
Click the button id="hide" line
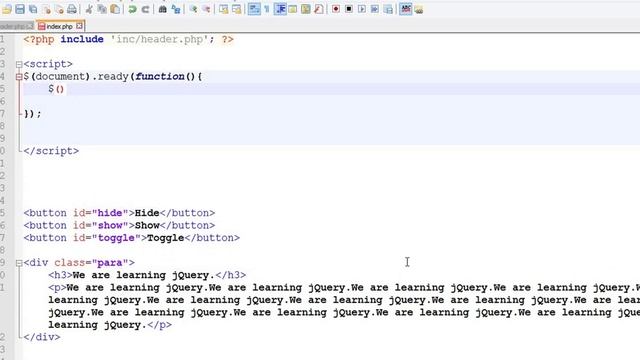[x=119, y=213]
